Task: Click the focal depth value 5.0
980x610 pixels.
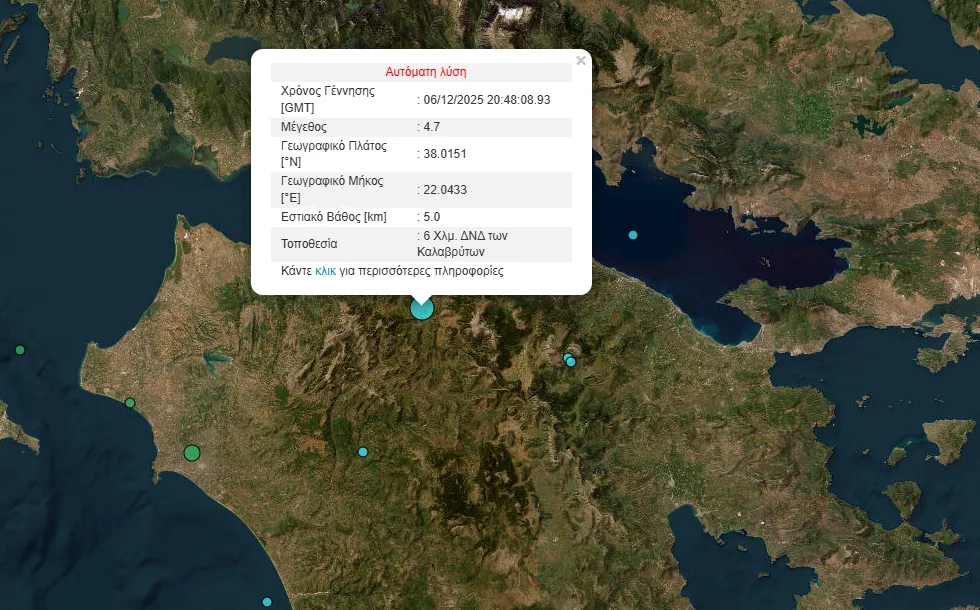Action: tap(432, 217)
